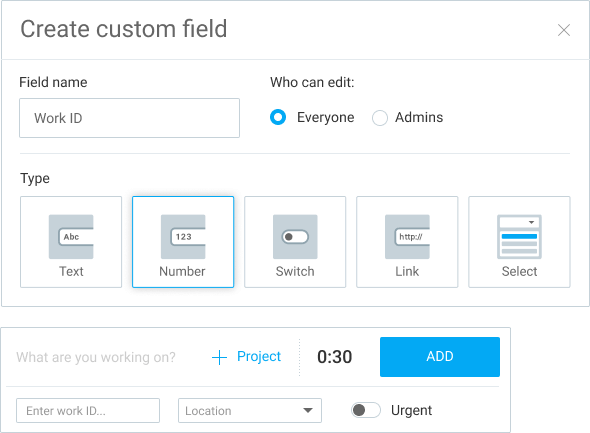Click the Field name label
The image size is (590, 433).
[x=53, y=82]
